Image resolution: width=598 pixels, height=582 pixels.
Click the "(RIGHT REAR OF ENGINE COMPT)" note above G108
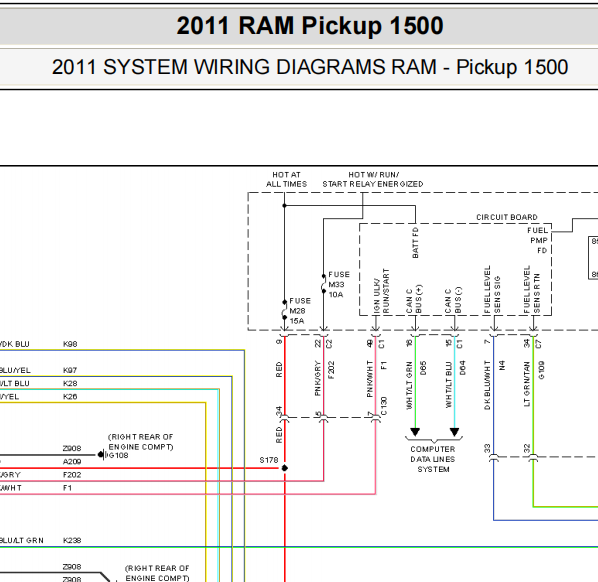click(x=140, y=442)
